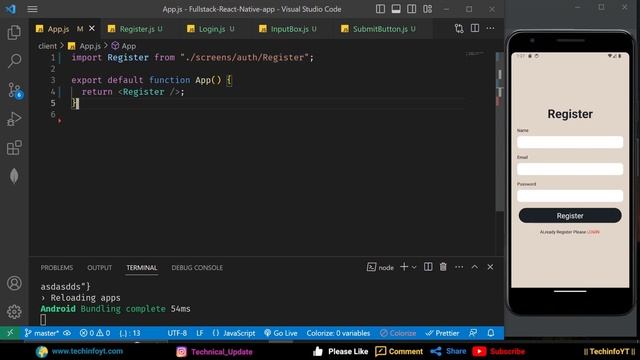Tap the Register button in emulator
Image resolution: width=640 pixels, height=360 pixels.
click(x=570, y=216)
